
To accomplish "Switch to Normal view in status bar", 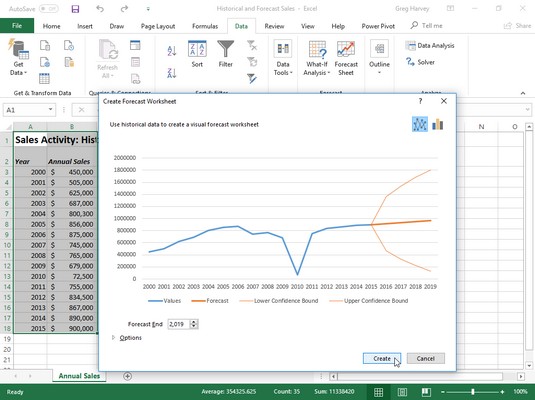I will tap(378, 392).
